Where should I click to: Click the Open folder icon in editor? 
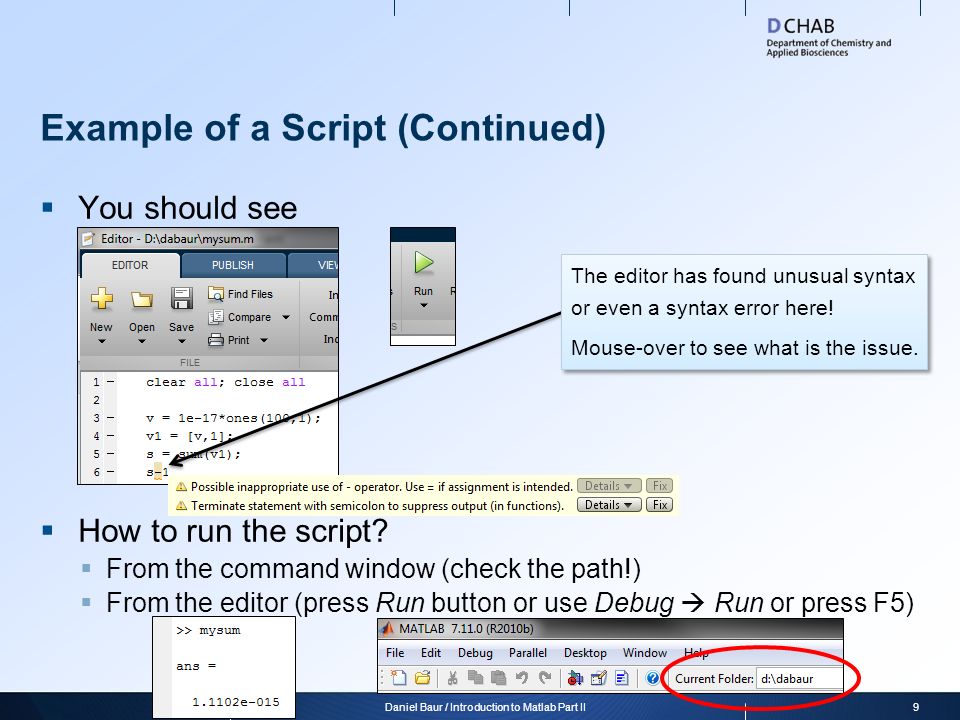141,299
